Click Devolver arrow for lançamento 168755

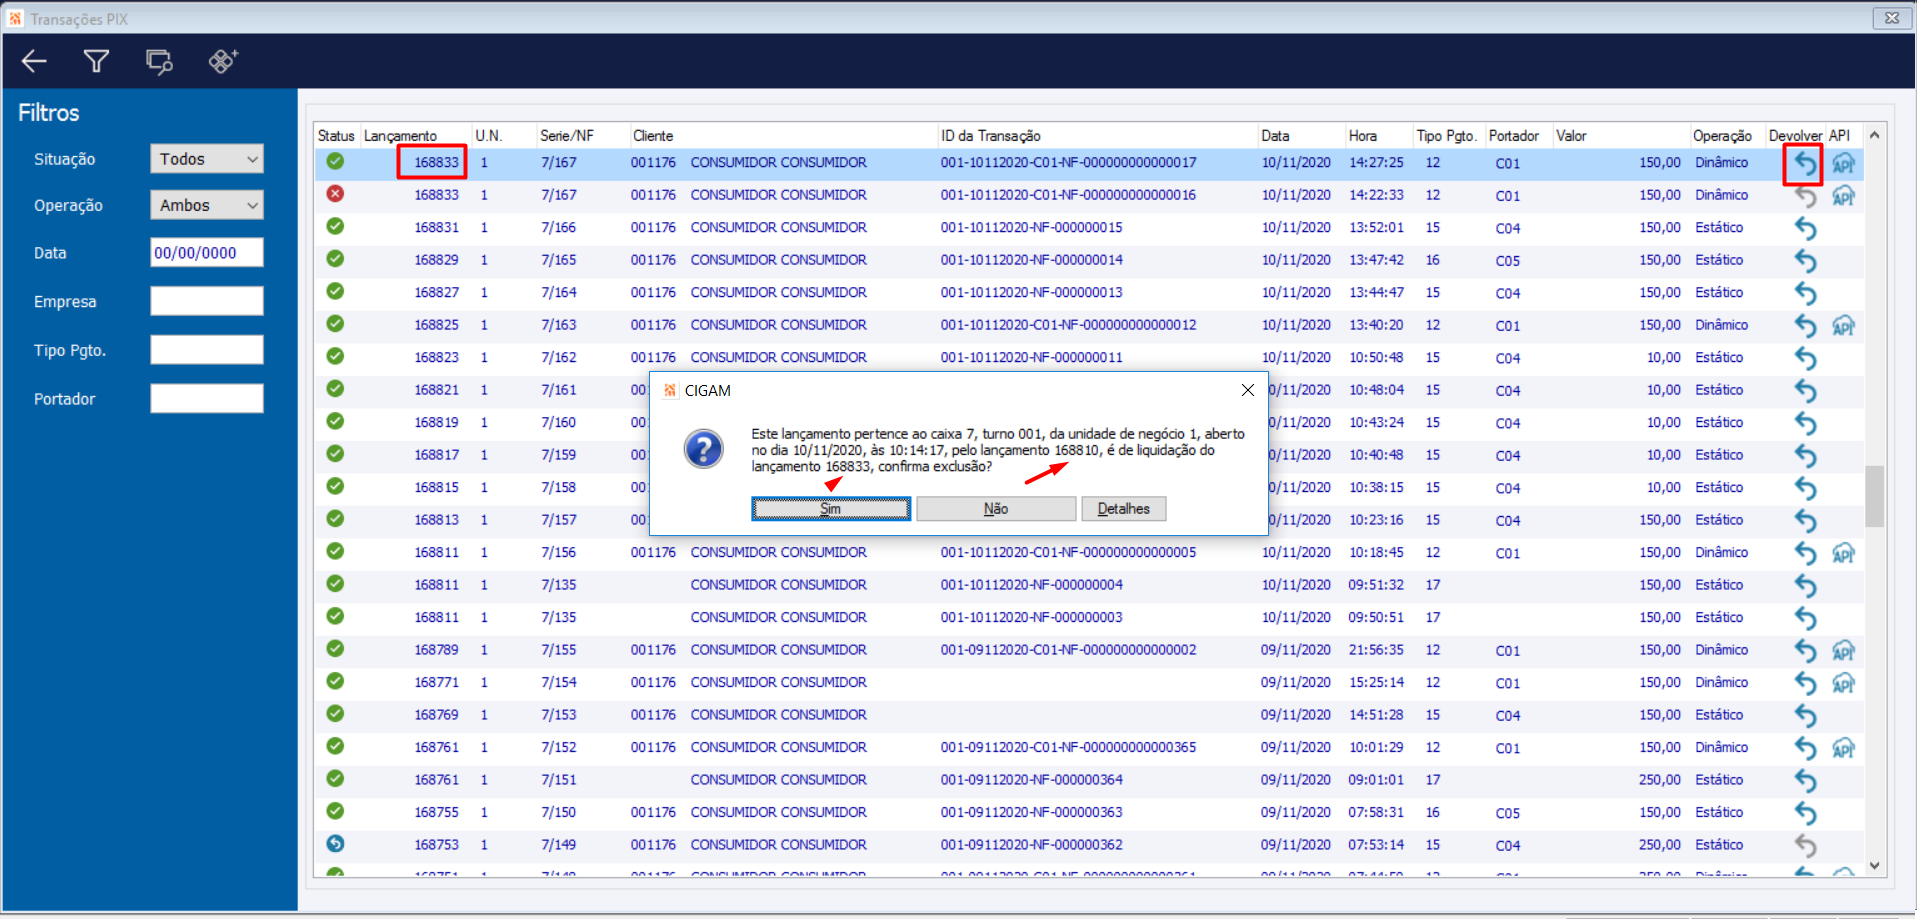coord(1805,813)
